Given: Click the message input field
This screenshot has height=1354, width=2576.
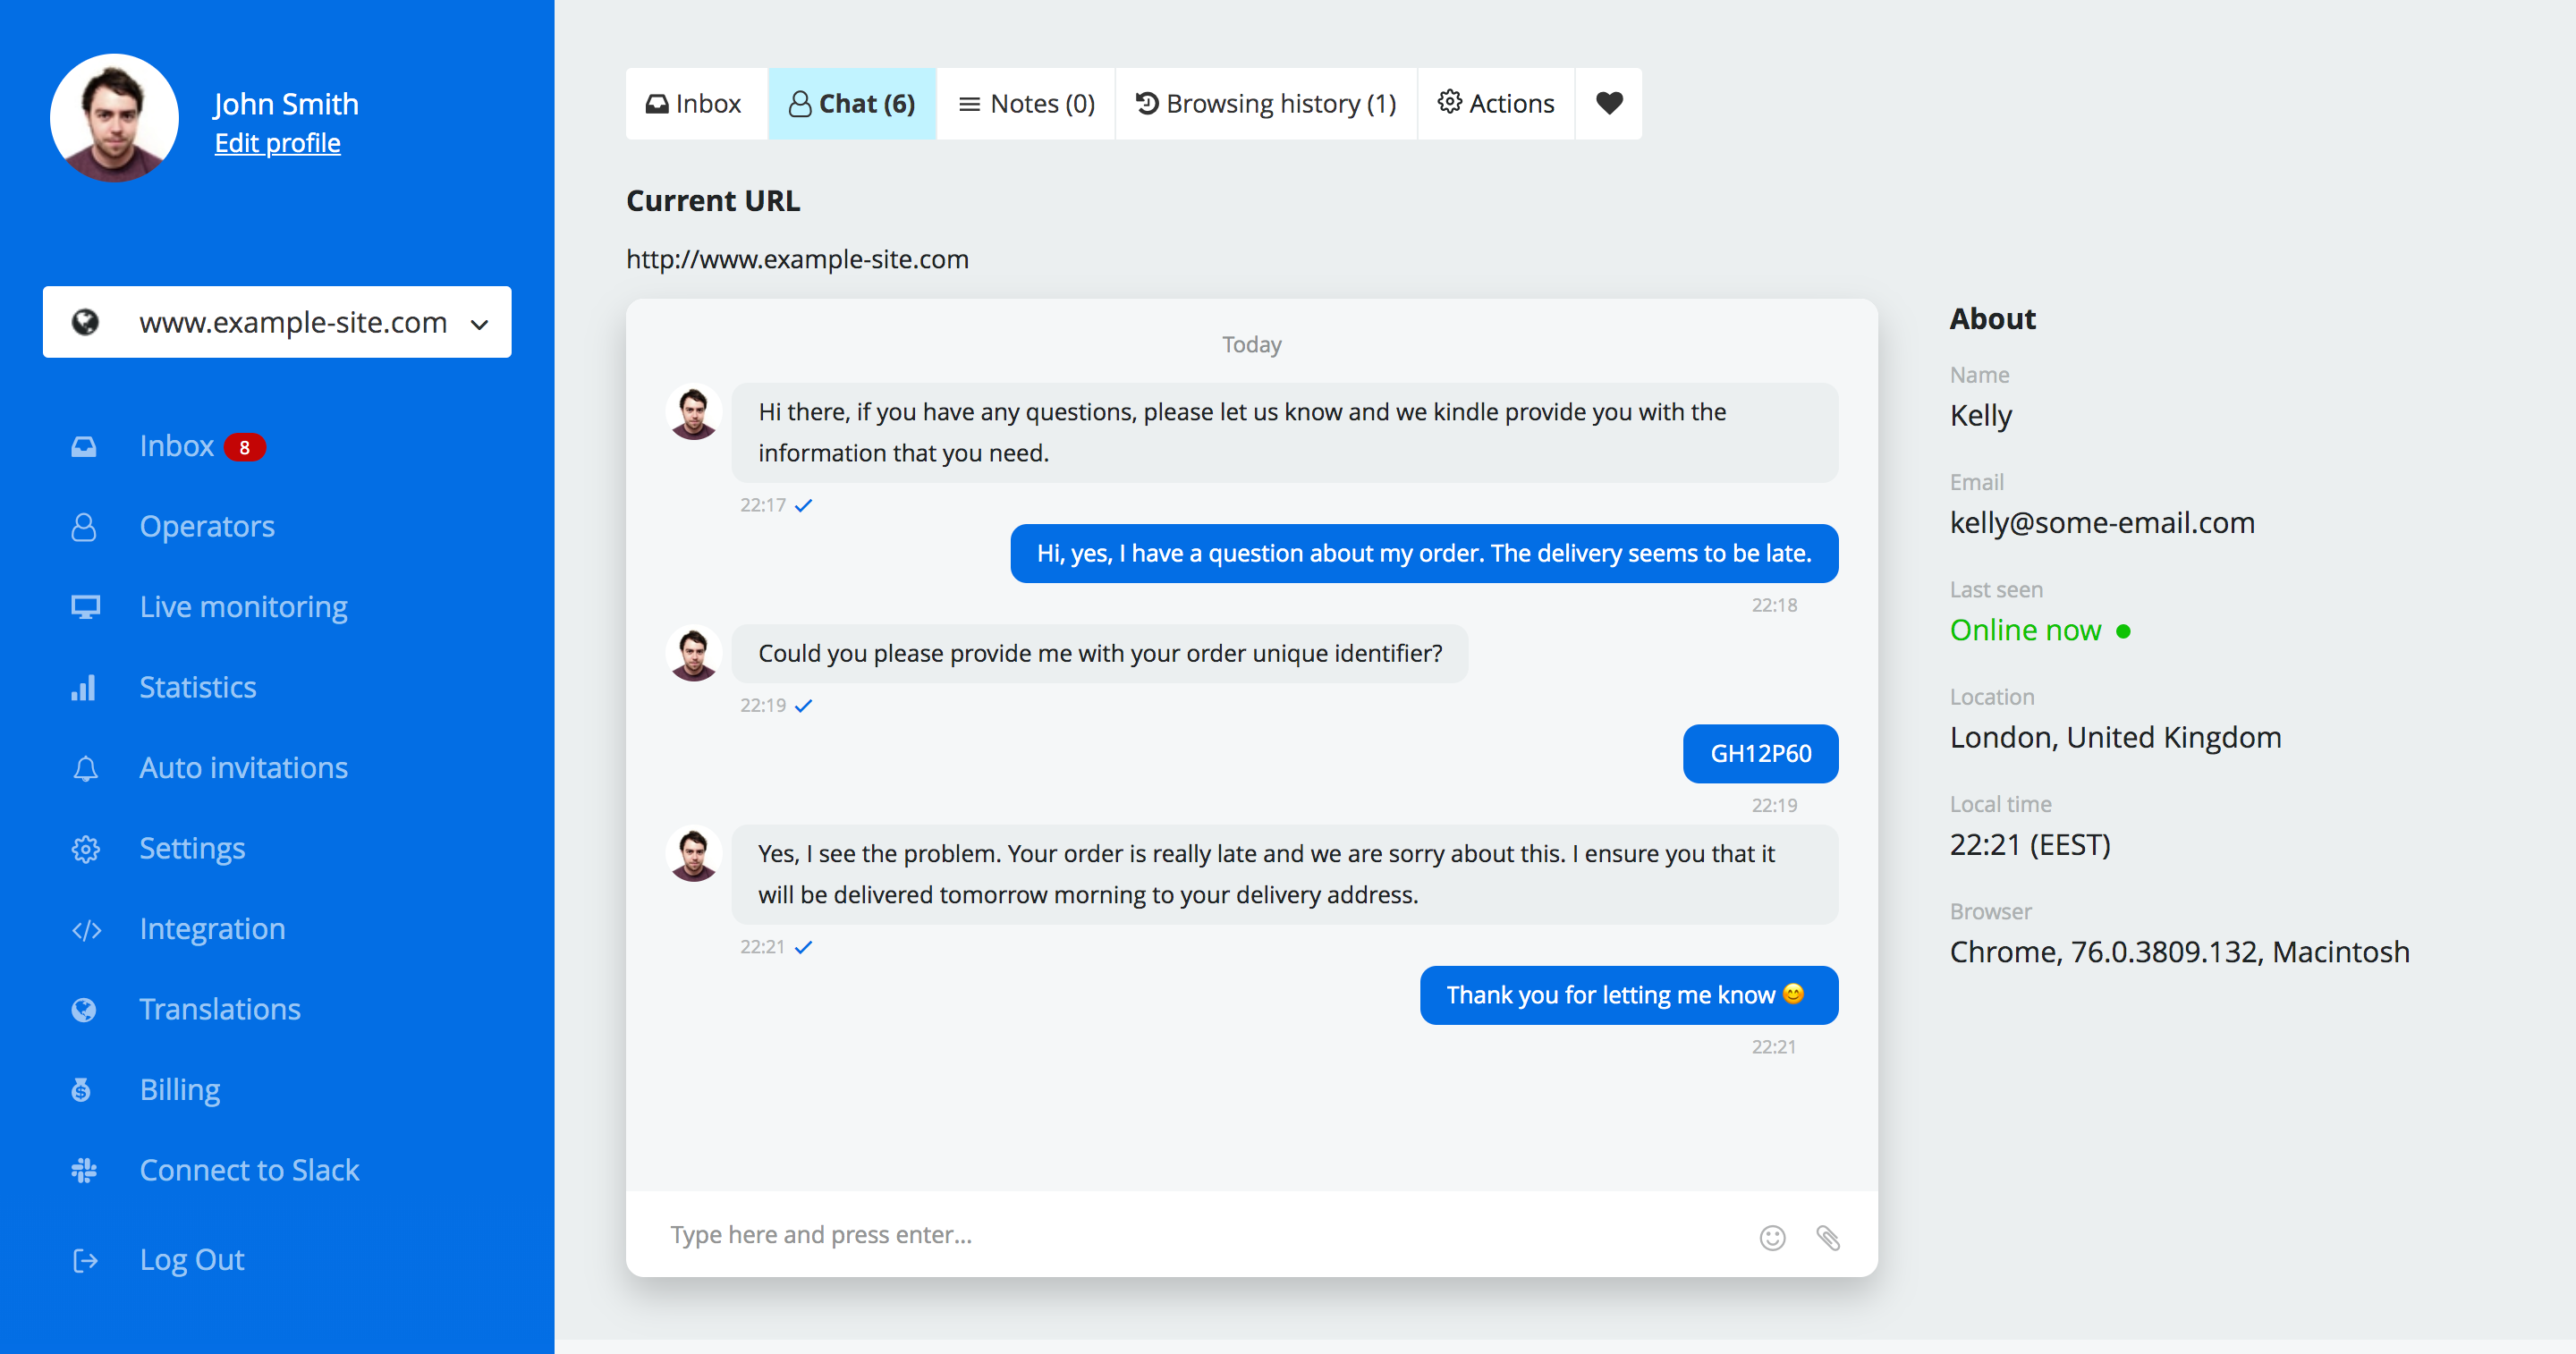Looking at the screenshot, I should tap(1200, 1235).
